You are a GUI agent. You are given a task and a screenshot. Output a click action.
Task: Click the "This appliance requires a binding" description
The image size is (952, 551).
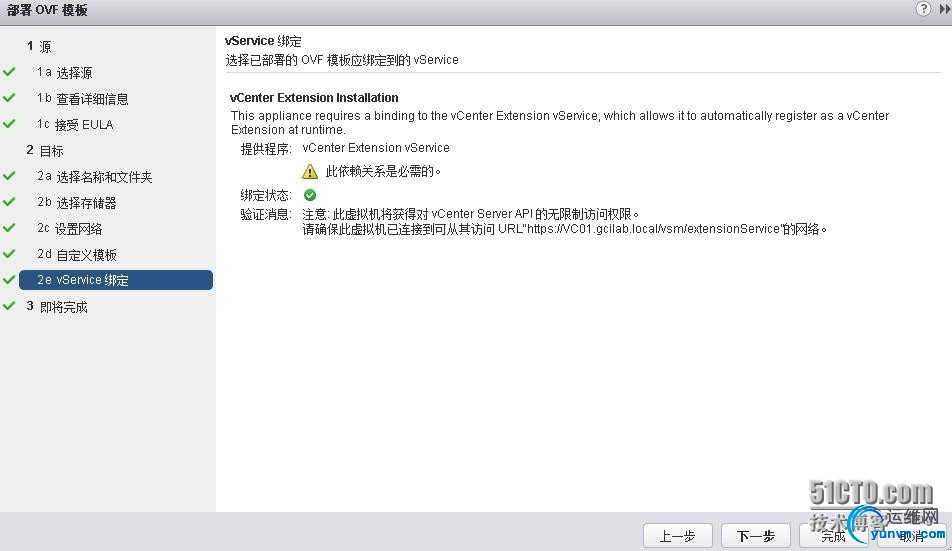(560, 123)
